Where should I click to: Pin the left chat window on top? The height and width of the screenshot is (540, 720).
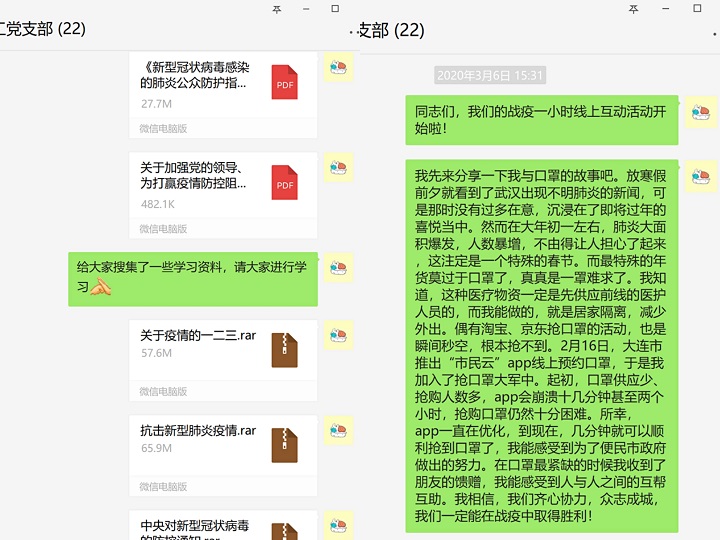[276, 8]
